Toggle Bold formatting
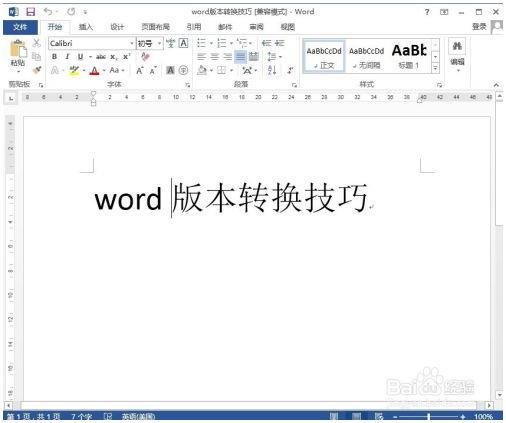Image resolution: width=506 pixels, height=423 pixels. coord(54,57)
